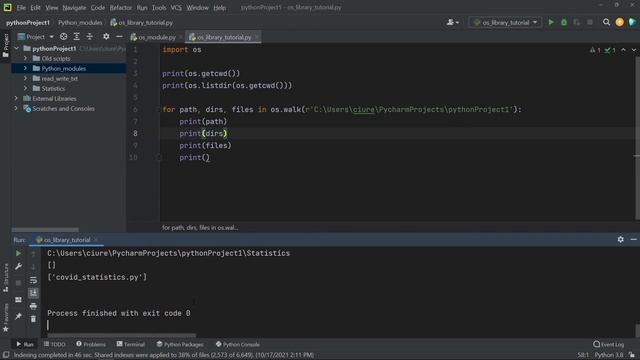The width and height of the screenshot is (640, 360).
Task: Select Statistics path line in console output
Action: [x=169, y=253]
